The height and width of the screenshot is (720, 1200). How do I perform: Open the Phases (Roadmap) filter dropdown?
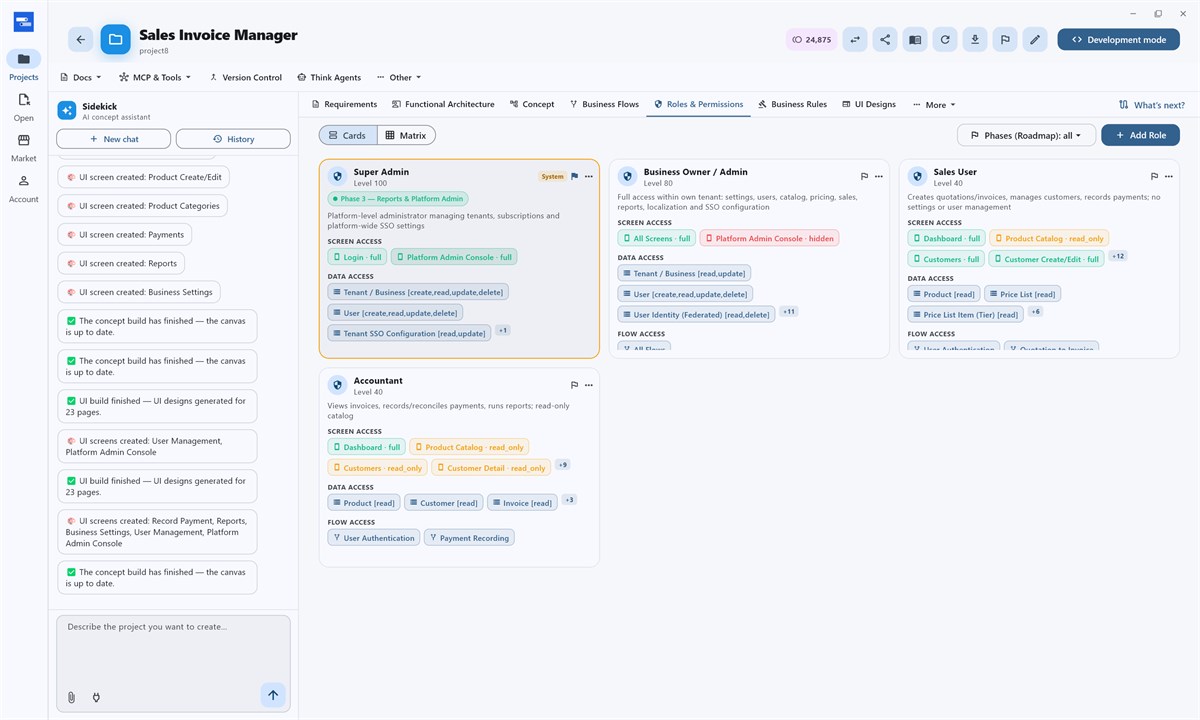click(x=1026, y=135)
